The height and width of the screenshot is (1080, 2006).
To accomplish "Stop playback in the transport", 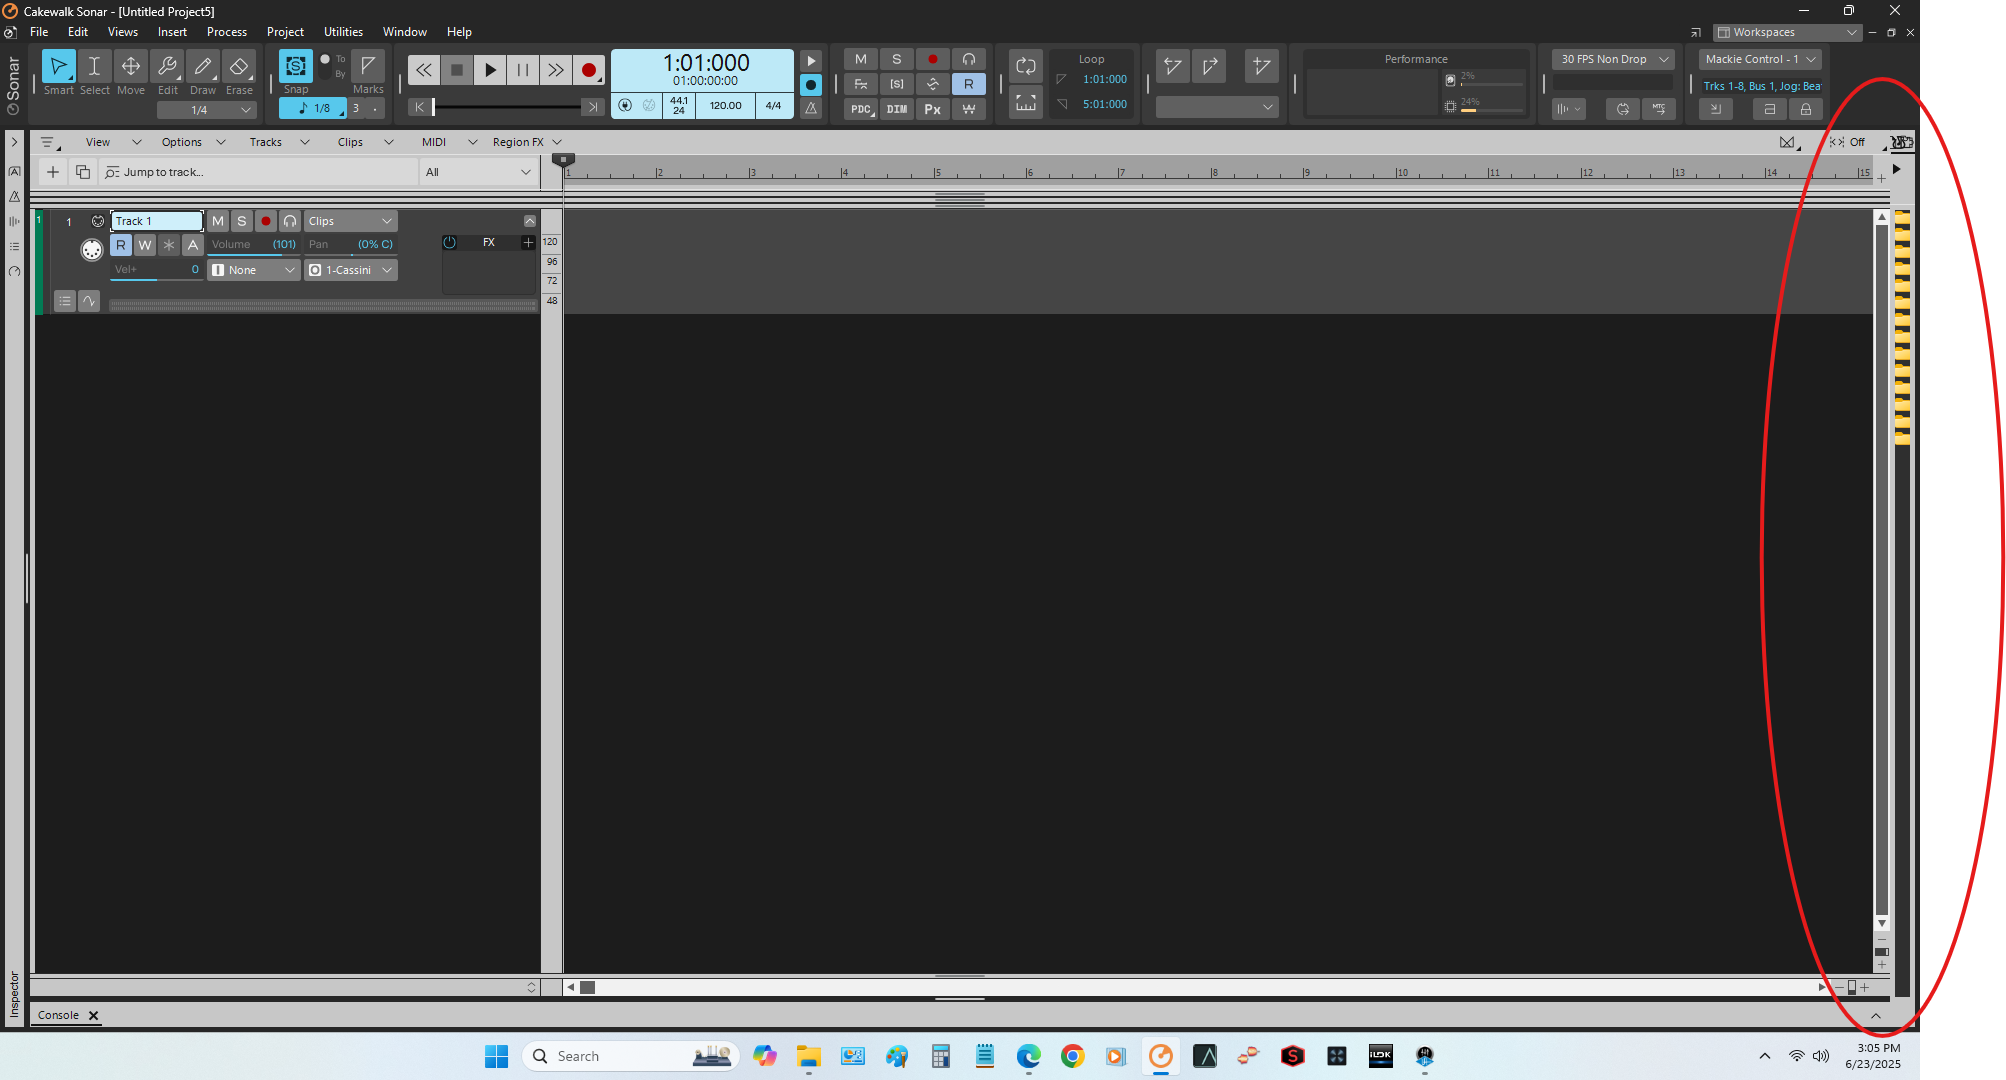I will (457, 70).
